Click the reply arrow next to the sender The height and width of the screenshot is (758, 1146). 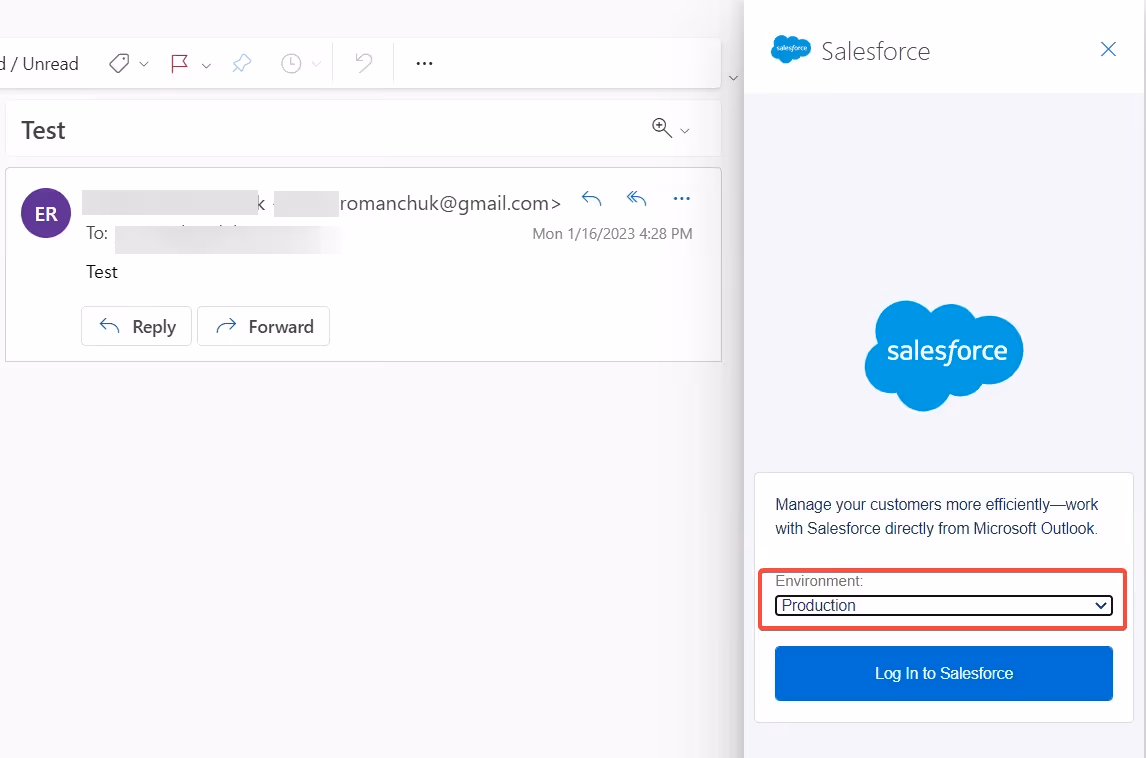click(x=591, y=199)
